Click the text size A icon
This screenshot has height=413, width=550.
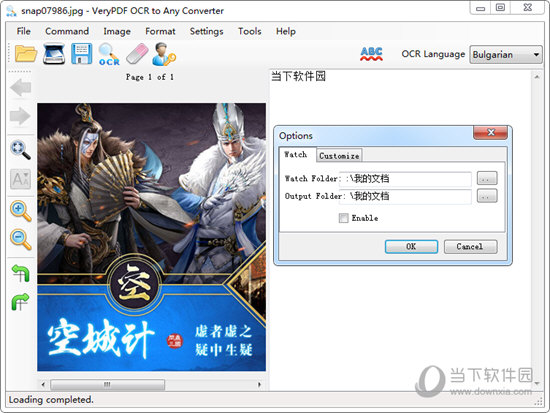(x=20, y=179)
